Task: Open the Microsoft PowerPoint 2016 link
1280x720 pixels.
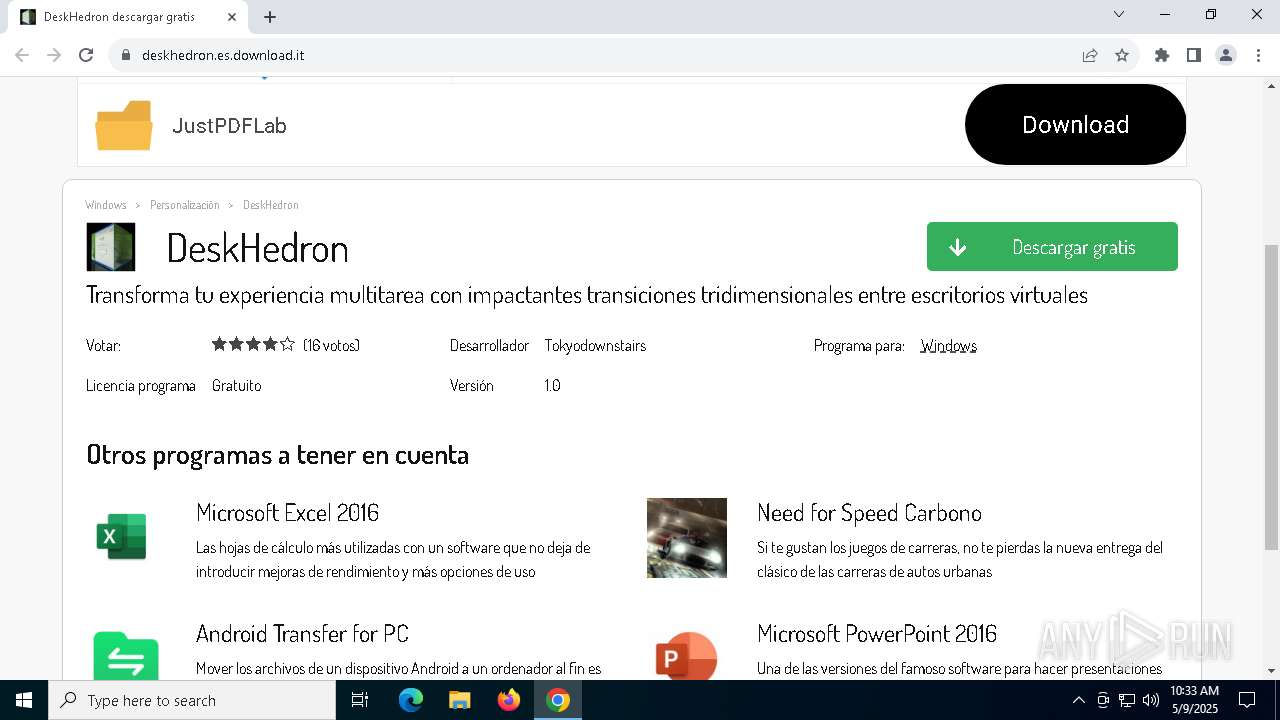Action: pos(877,634)
